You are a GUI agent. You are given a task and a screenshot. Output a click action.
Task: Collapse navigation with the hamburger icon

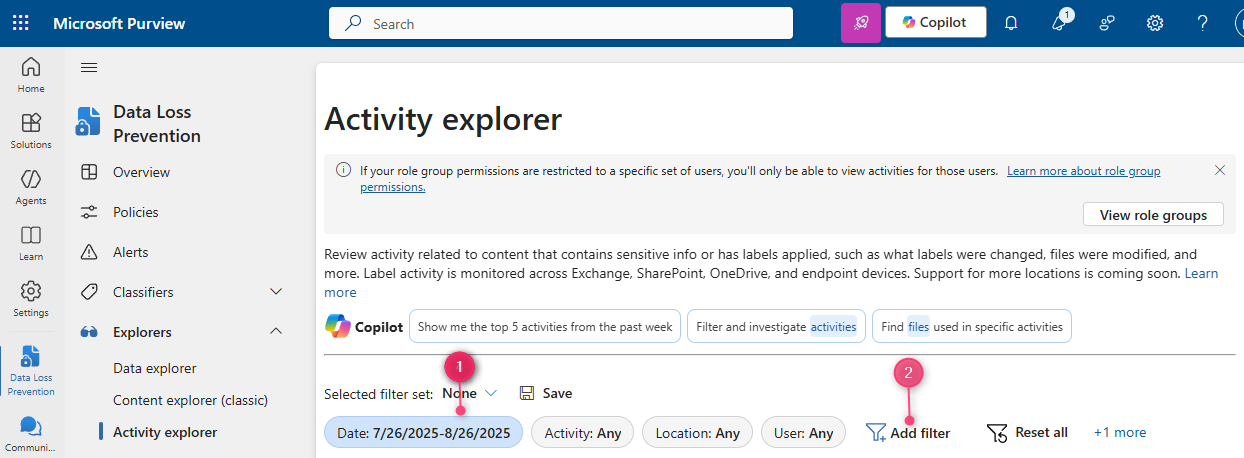[x=89, y=67]
